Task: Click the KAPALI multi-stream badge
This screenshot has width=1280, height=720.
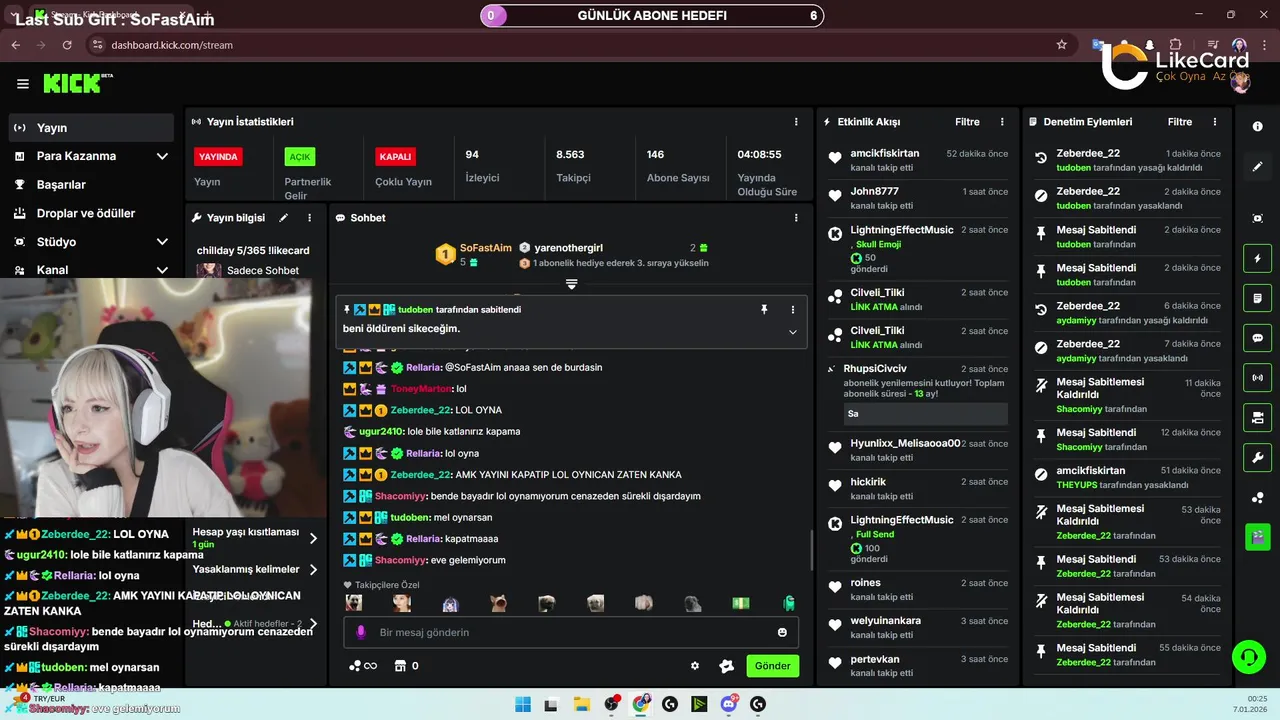Action: [x=395, y=157]
